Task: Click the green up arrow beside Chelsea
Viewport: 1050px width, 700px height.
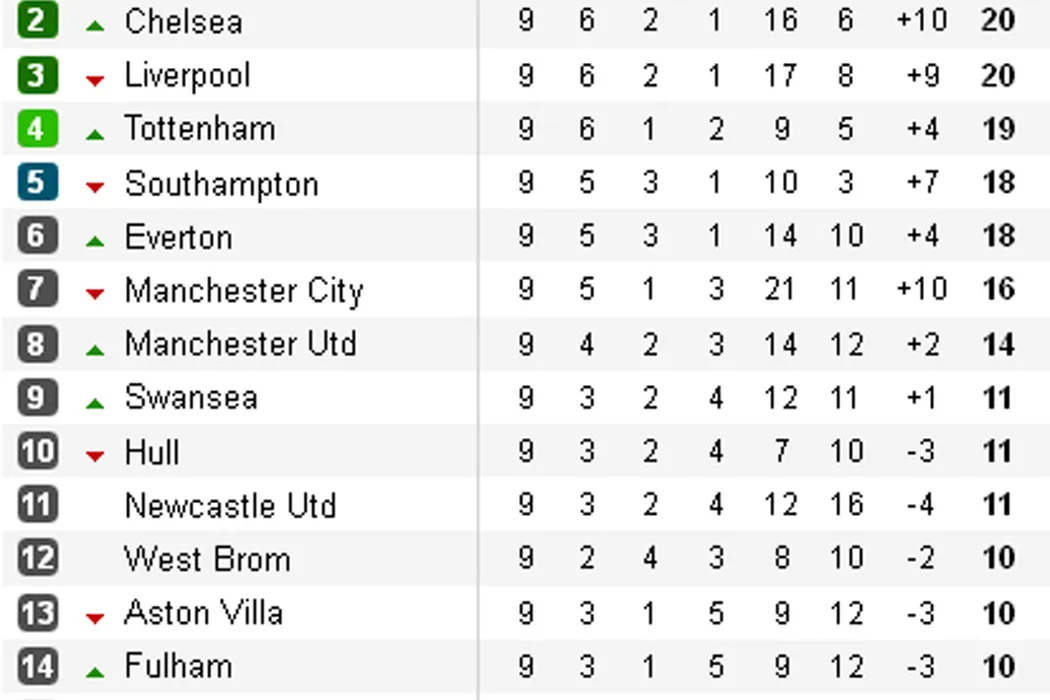Action: 95,26
